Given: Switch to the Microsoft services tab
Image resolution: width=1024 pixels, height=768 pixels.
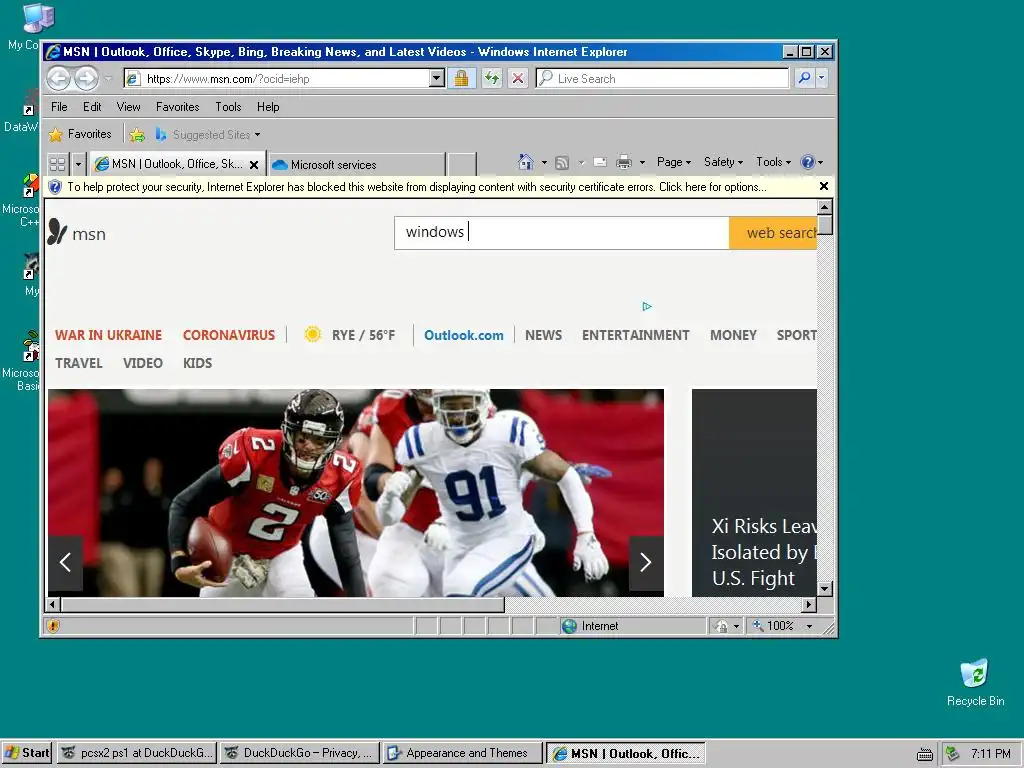Looking at the screenshot, I should [x=356, y=165].
